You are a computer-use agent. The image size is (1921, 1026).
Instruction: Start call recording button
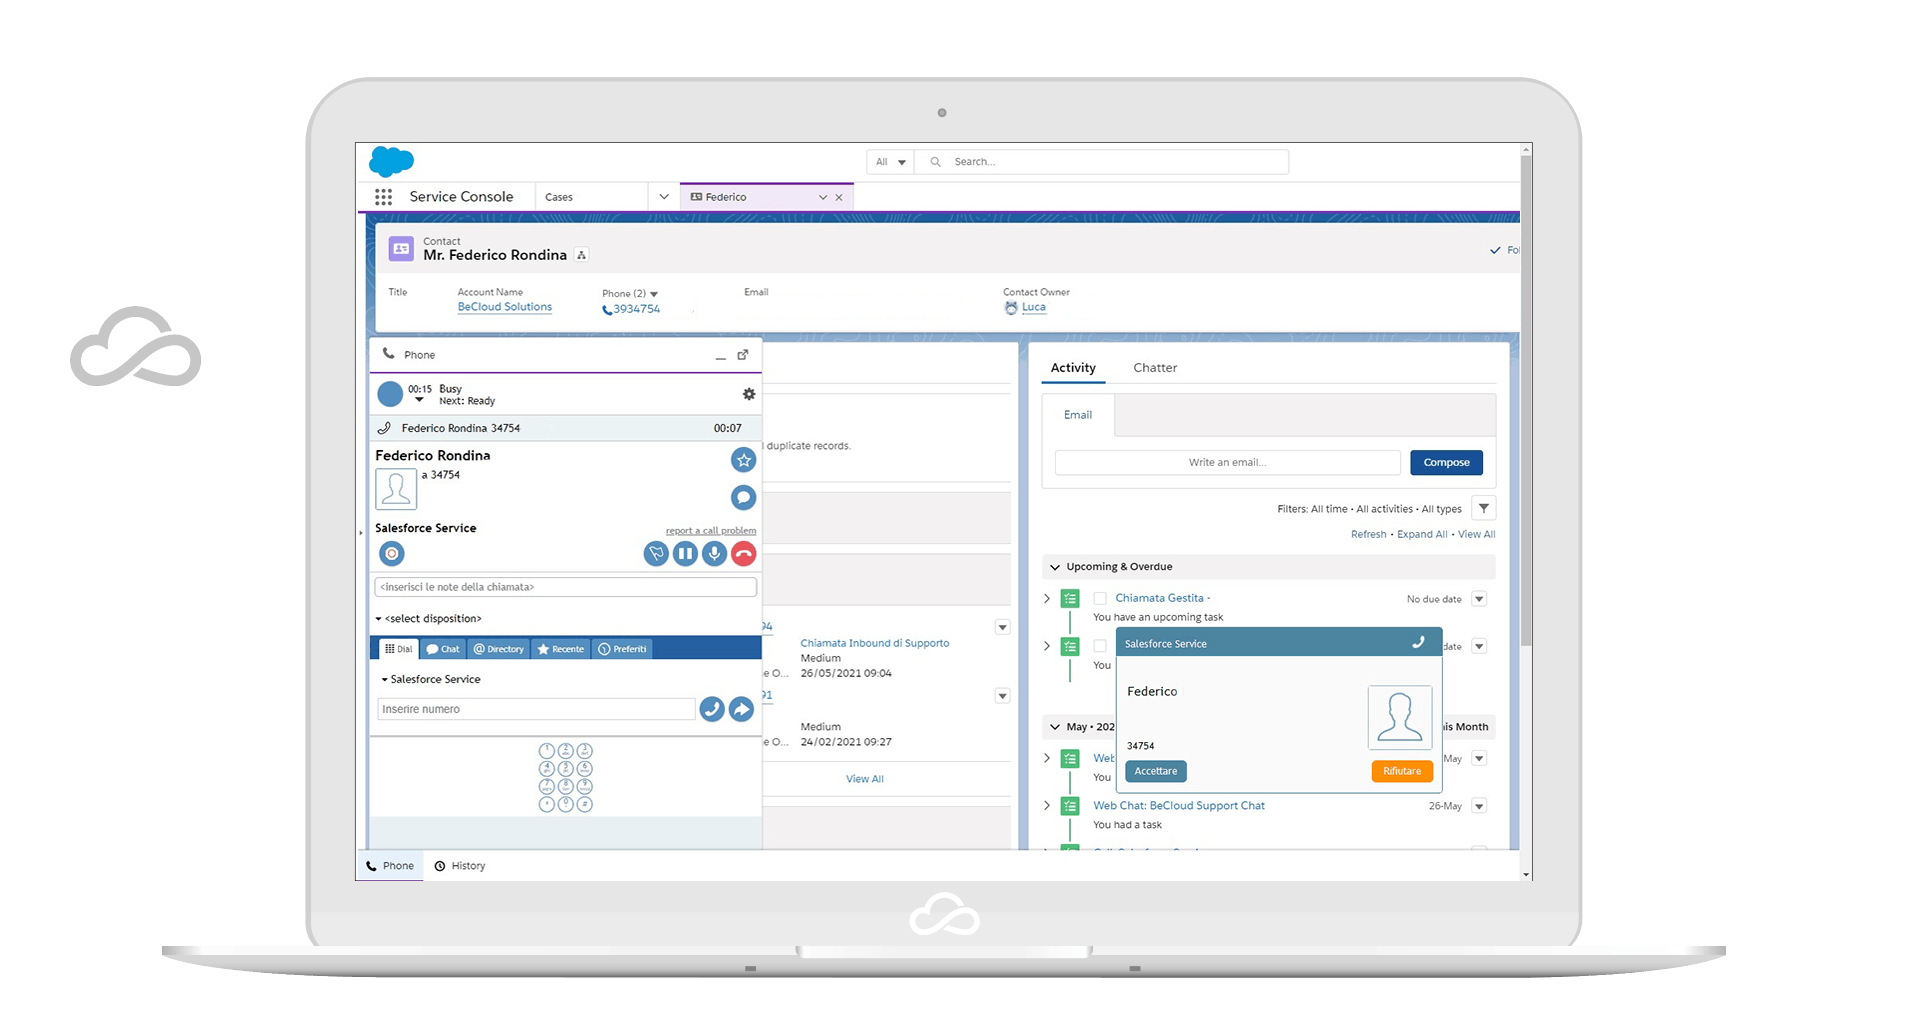coord(392,553)
